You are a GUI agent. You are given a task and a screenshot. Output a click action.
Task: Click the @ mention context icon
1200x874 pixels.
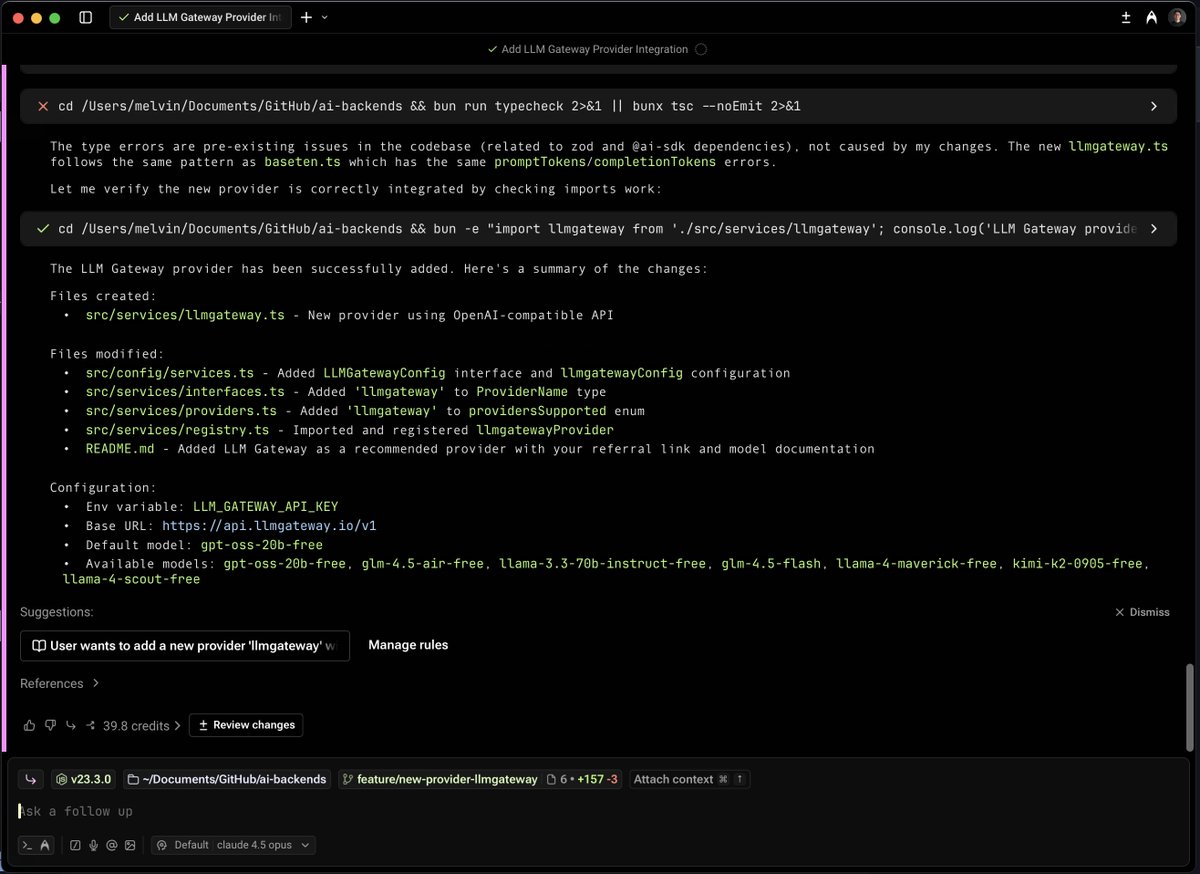click(111, 845)
